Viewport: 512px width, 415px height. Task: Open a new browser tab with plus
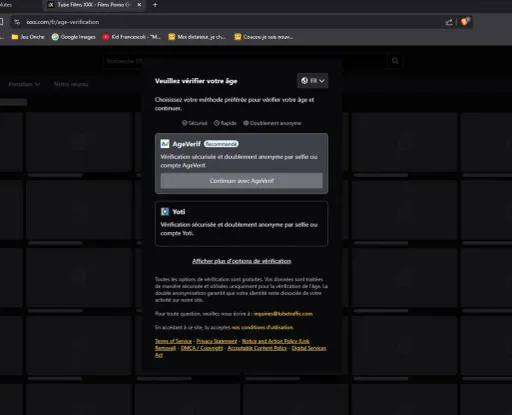click(155, 5)
